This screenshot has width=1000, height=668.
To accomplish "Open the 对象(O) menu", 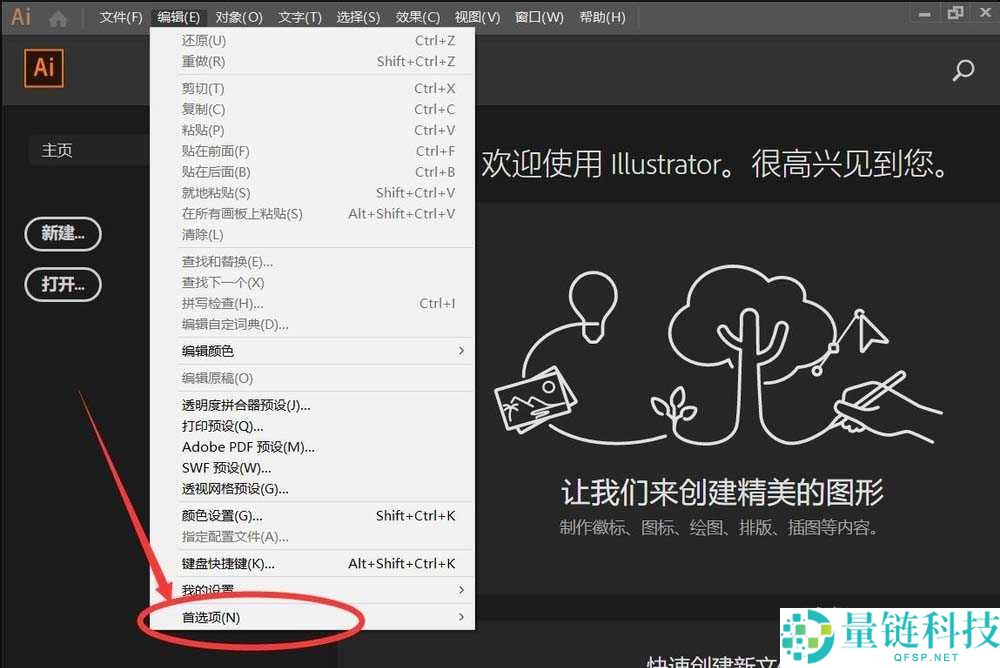I will [239, 17].
